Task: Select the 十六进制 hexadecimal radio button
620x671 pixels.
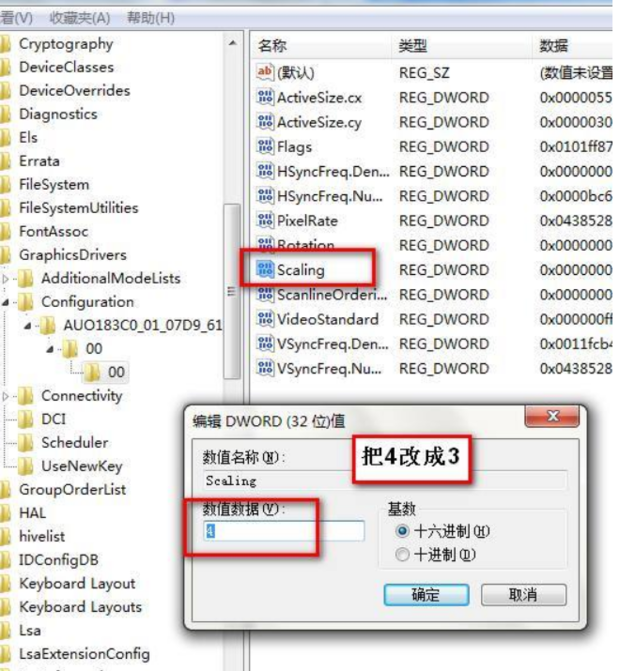Action: tap(402, 531)
